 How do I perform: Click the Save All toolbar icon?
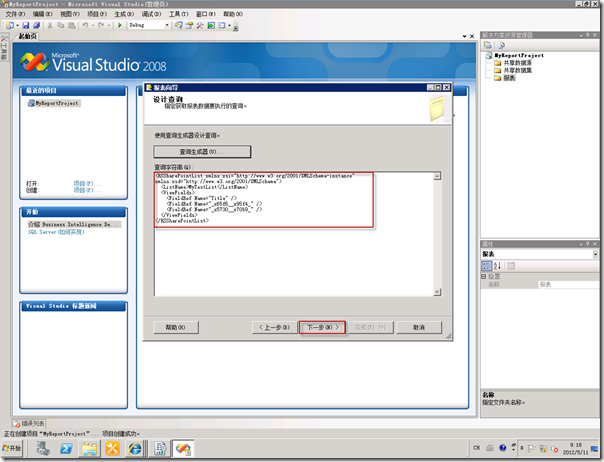coord(37,25)
